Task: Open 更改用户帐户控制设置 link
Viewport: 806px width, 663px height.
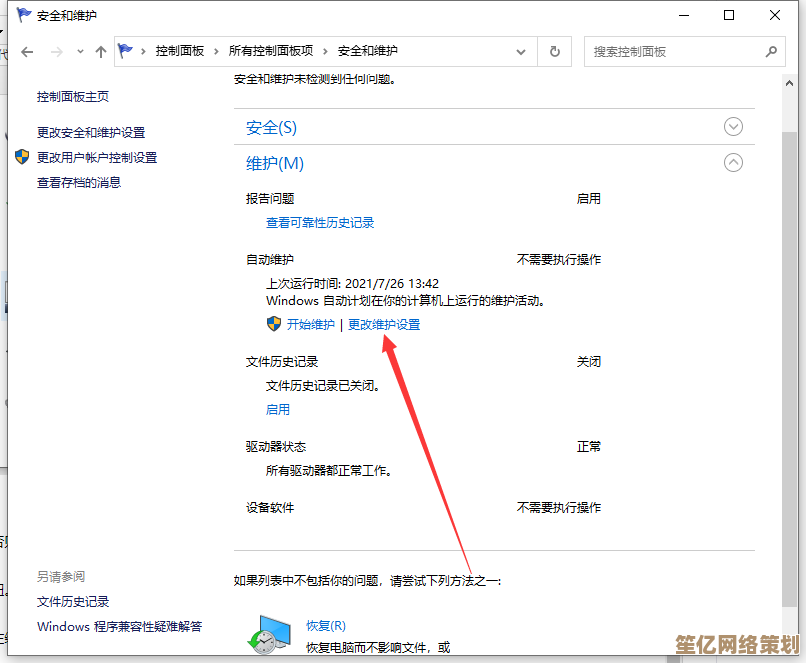Action: coord(97,157)
